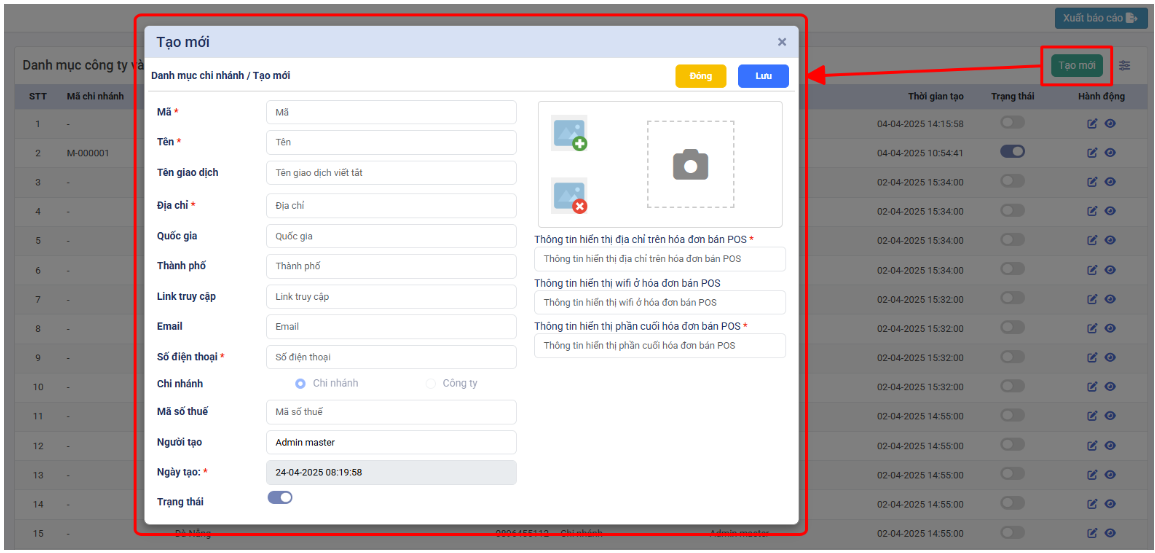Select the Chi nhánh radio option
1155x553 pixels.
point(300,384)
